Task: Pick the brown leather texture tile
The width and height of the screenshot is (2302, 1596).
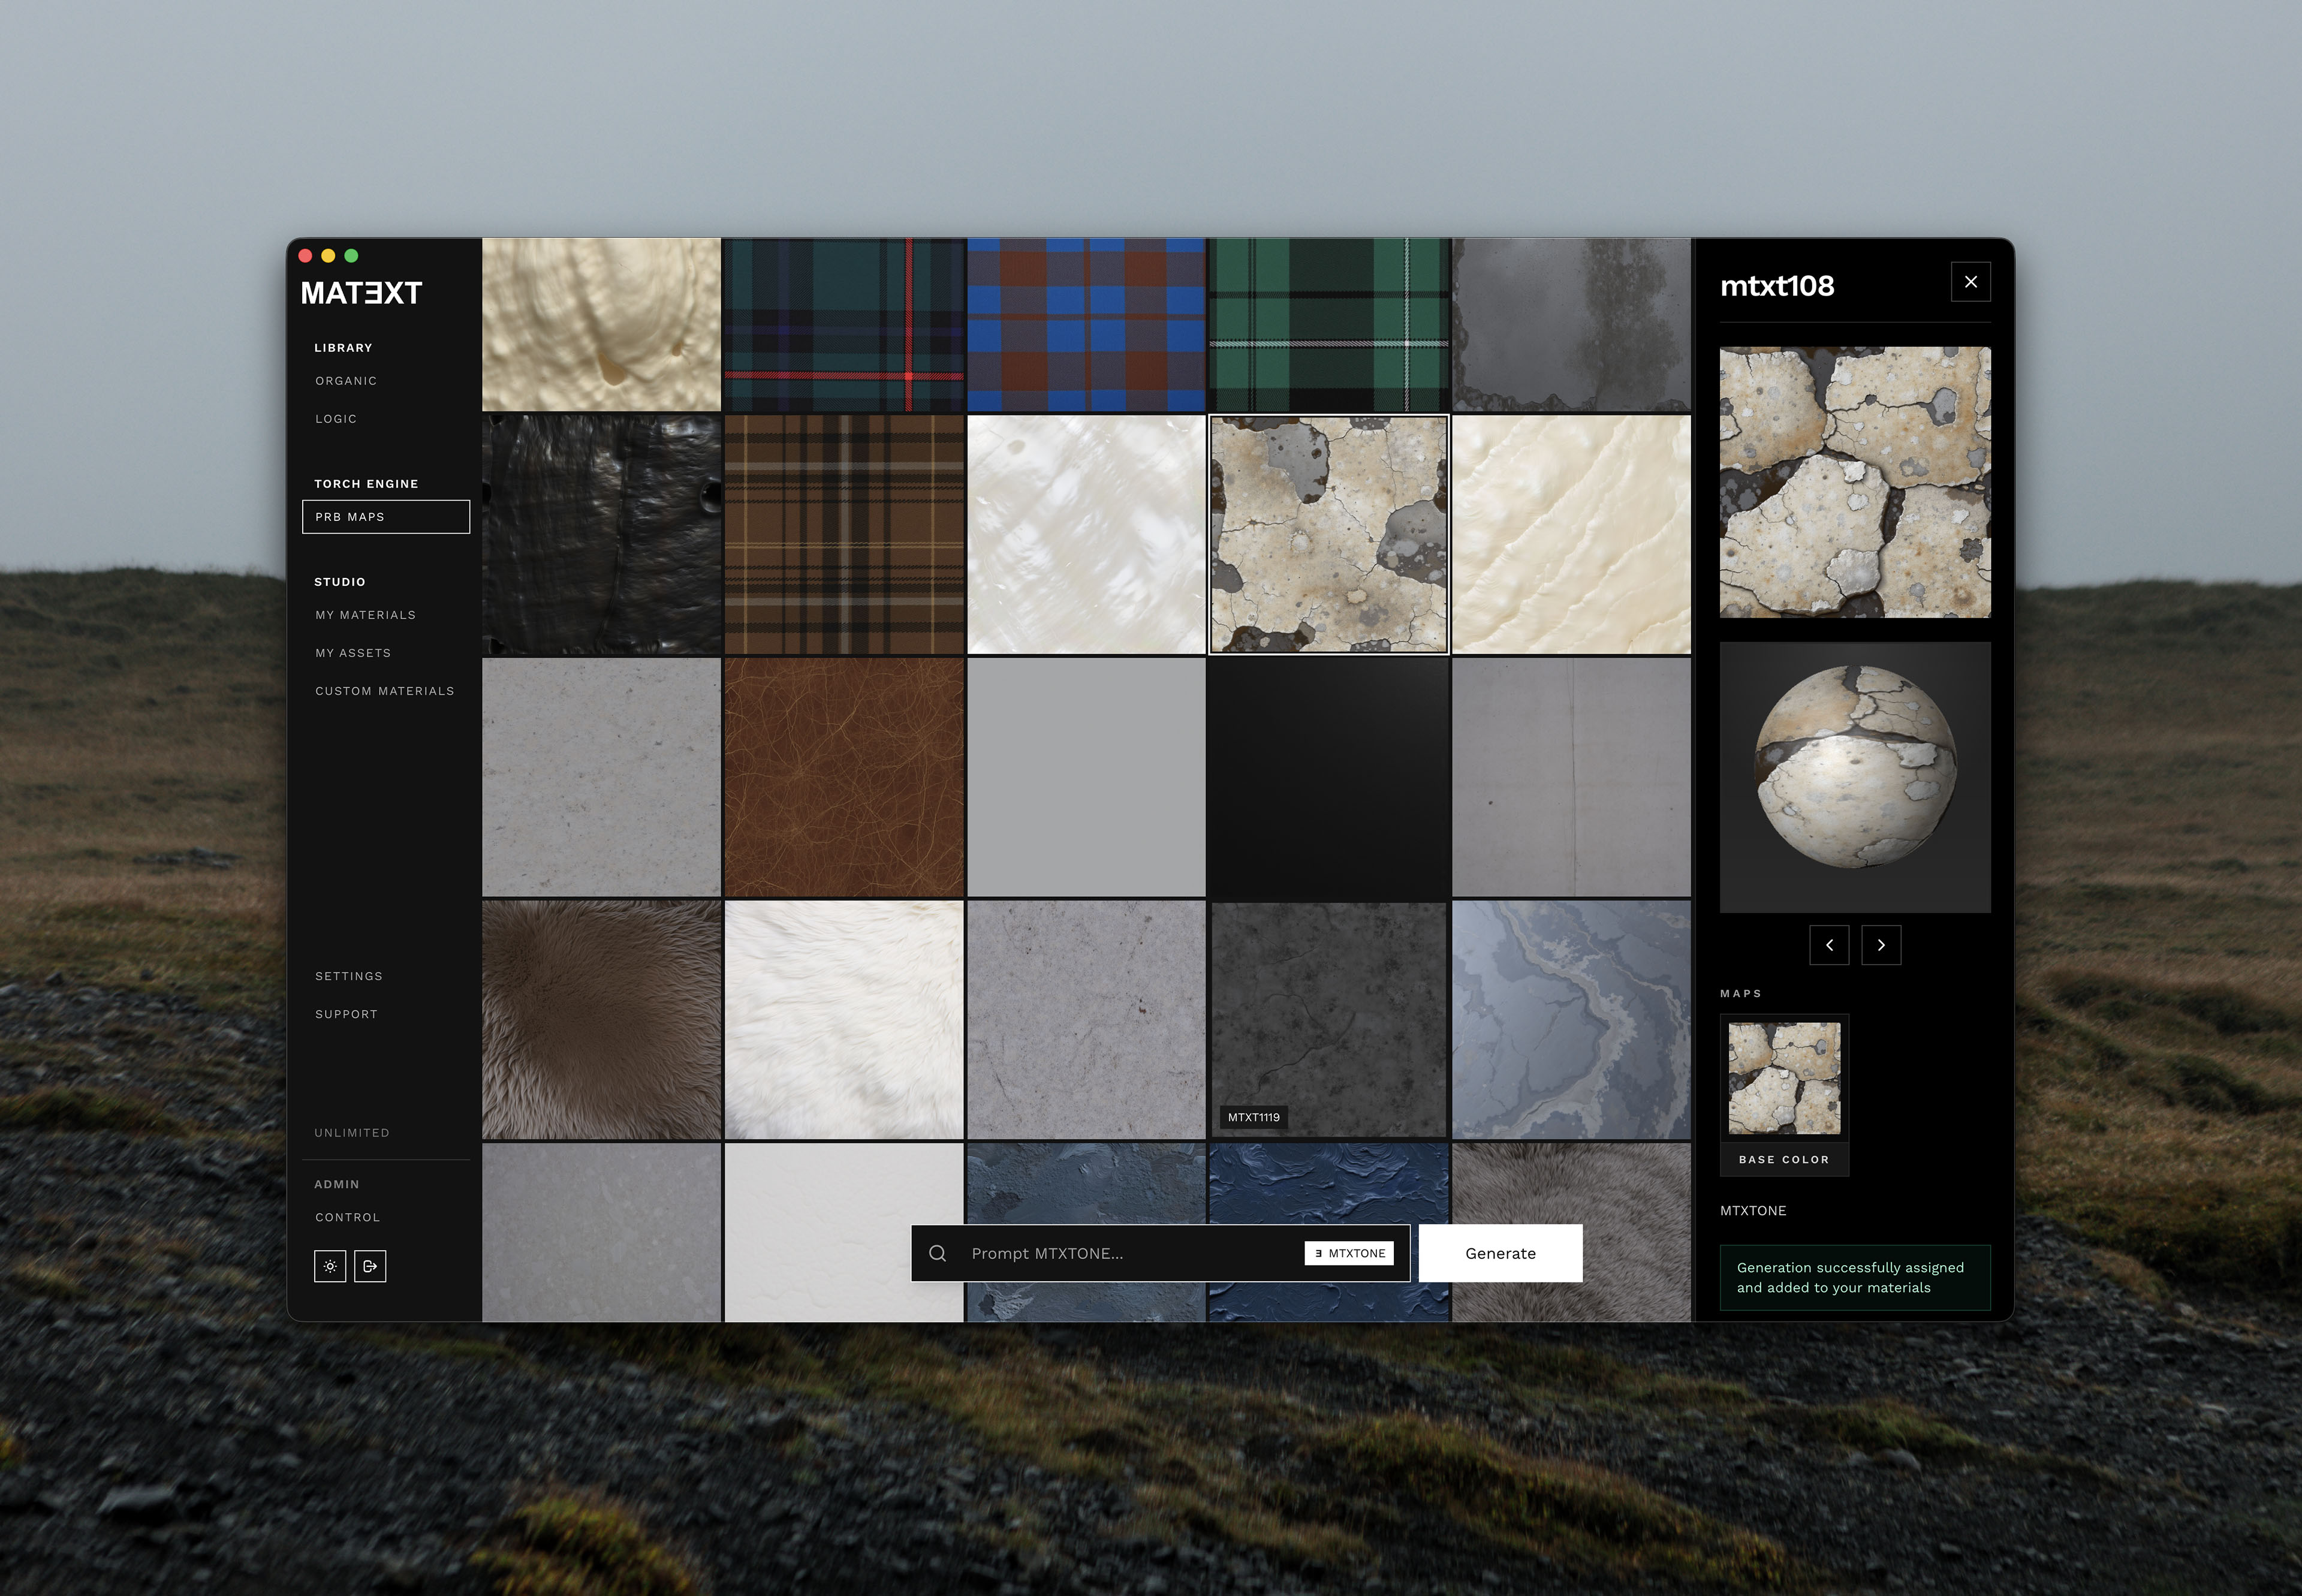Action: 844,777
